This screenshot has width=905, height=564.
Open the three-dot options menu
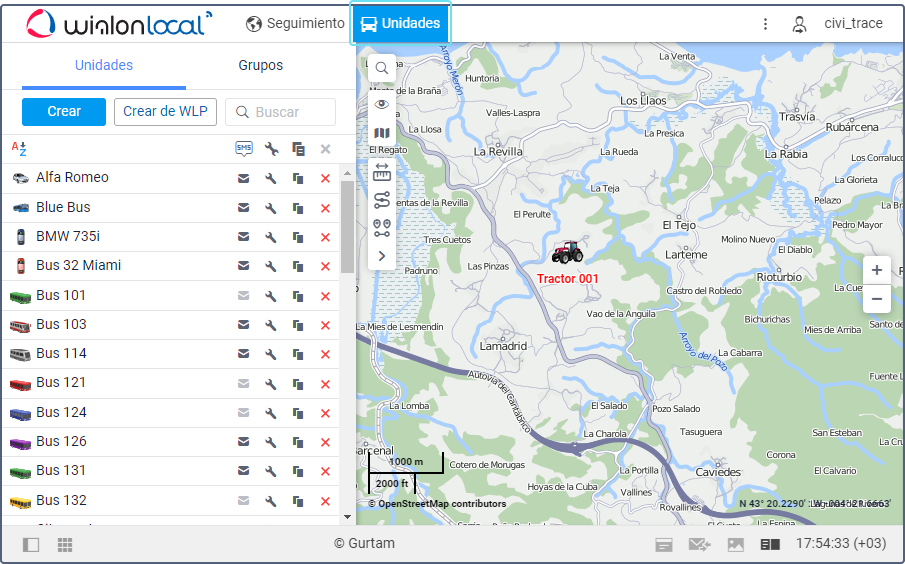(765, 24)
